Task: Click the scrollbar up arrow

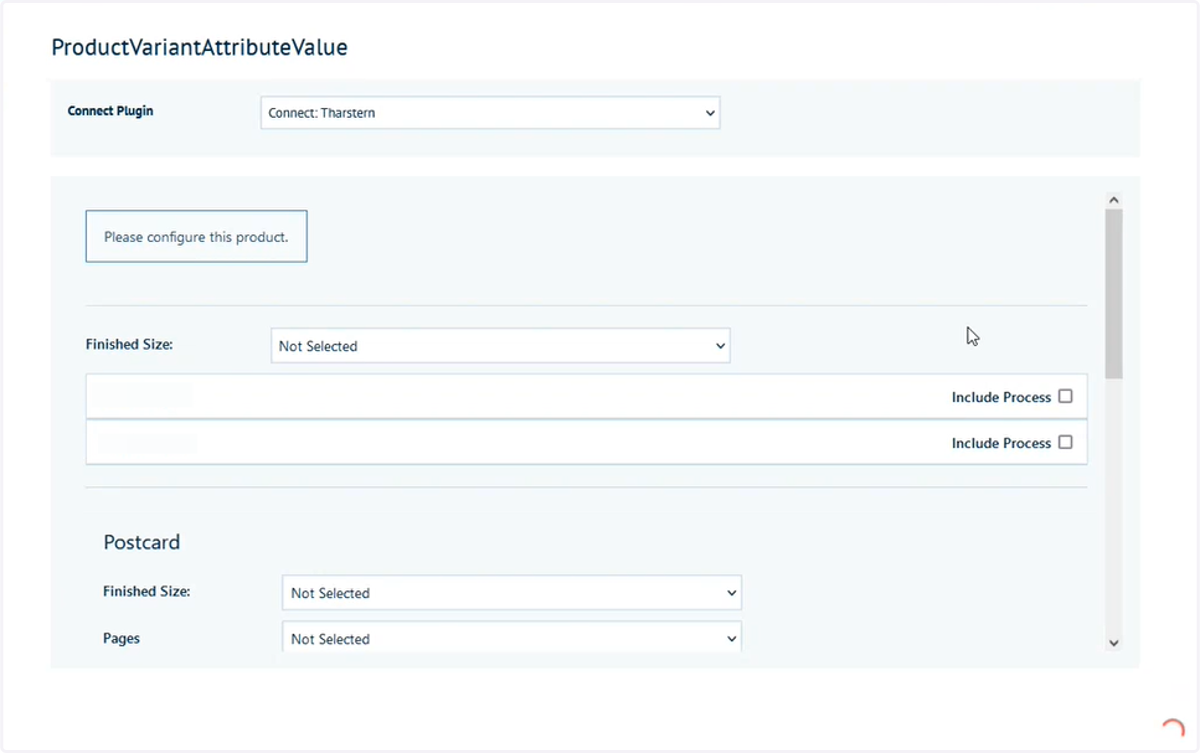Action: pos(1114,201)
